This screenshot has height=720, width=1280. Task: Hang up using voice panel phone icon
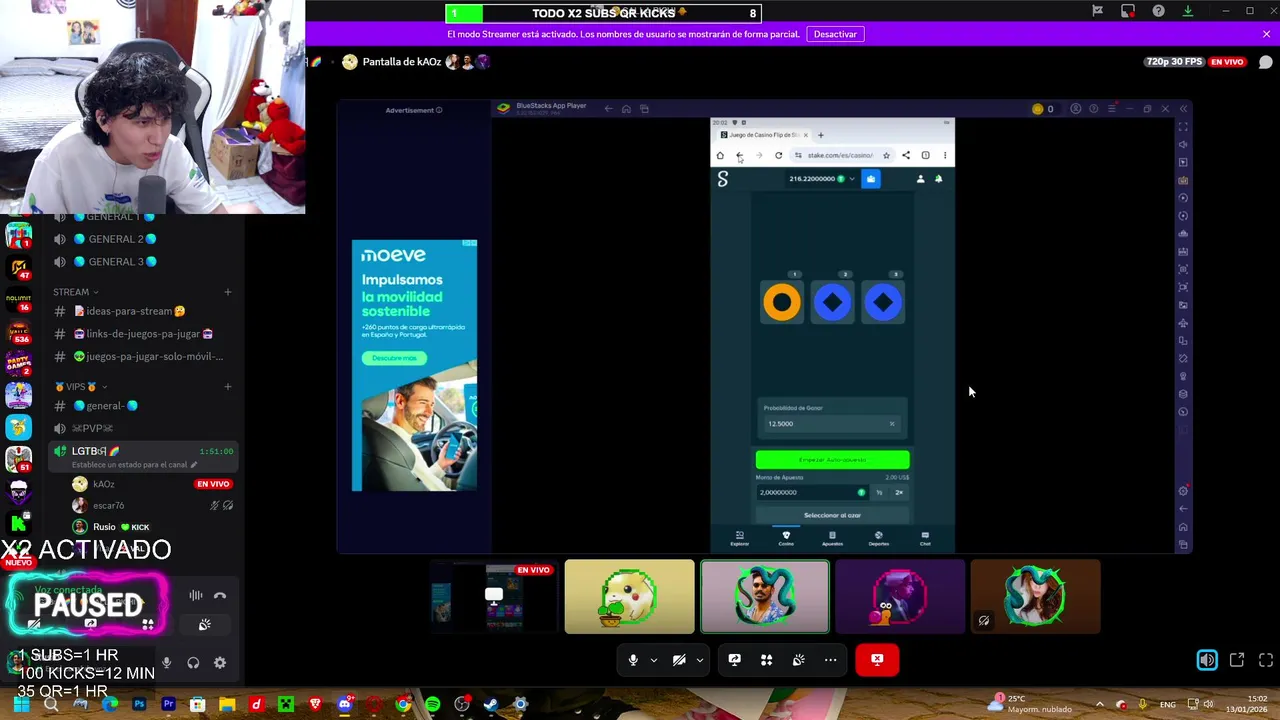click(220, 596)
